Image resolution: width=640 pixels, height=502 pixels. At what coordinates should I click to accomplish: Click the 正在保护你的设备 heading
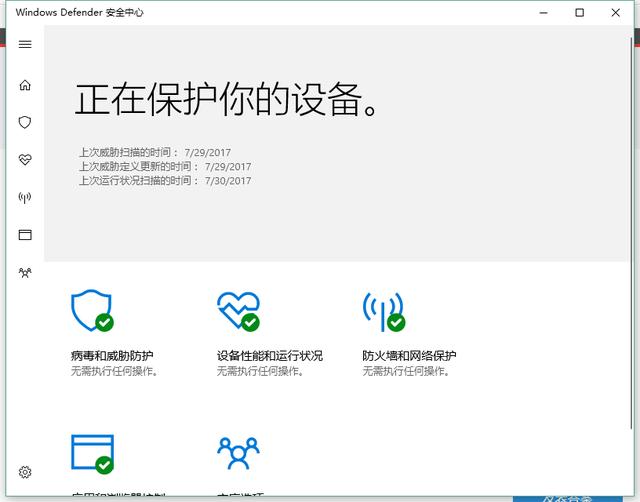(x=227, y=99)
